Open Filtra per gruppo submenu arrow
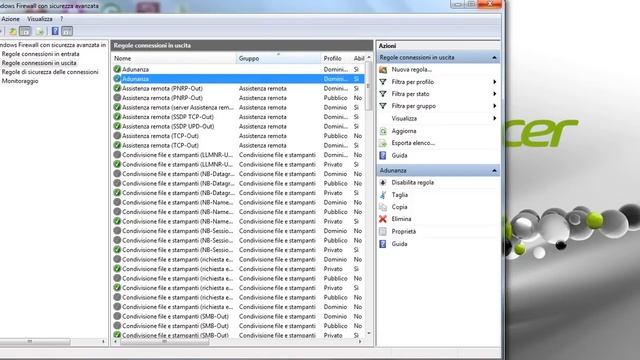Screen dimensions: 640x360 (494, 106)
